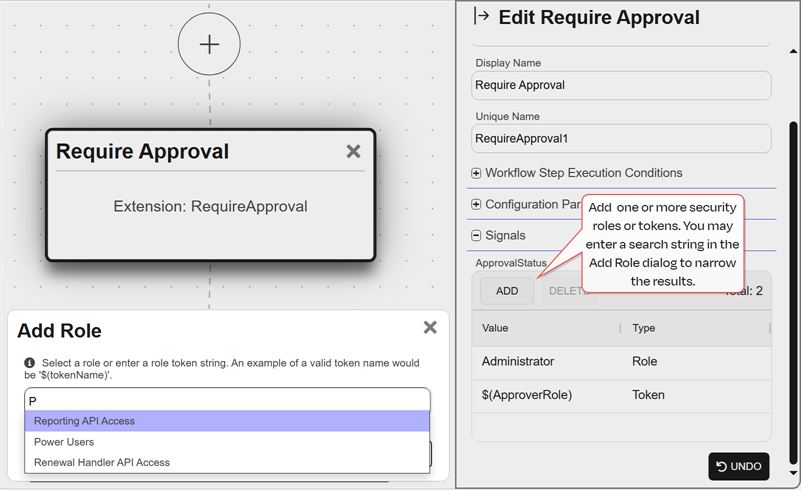Expand the Configuration Parameters plus icon

click(x=476, y=204)
